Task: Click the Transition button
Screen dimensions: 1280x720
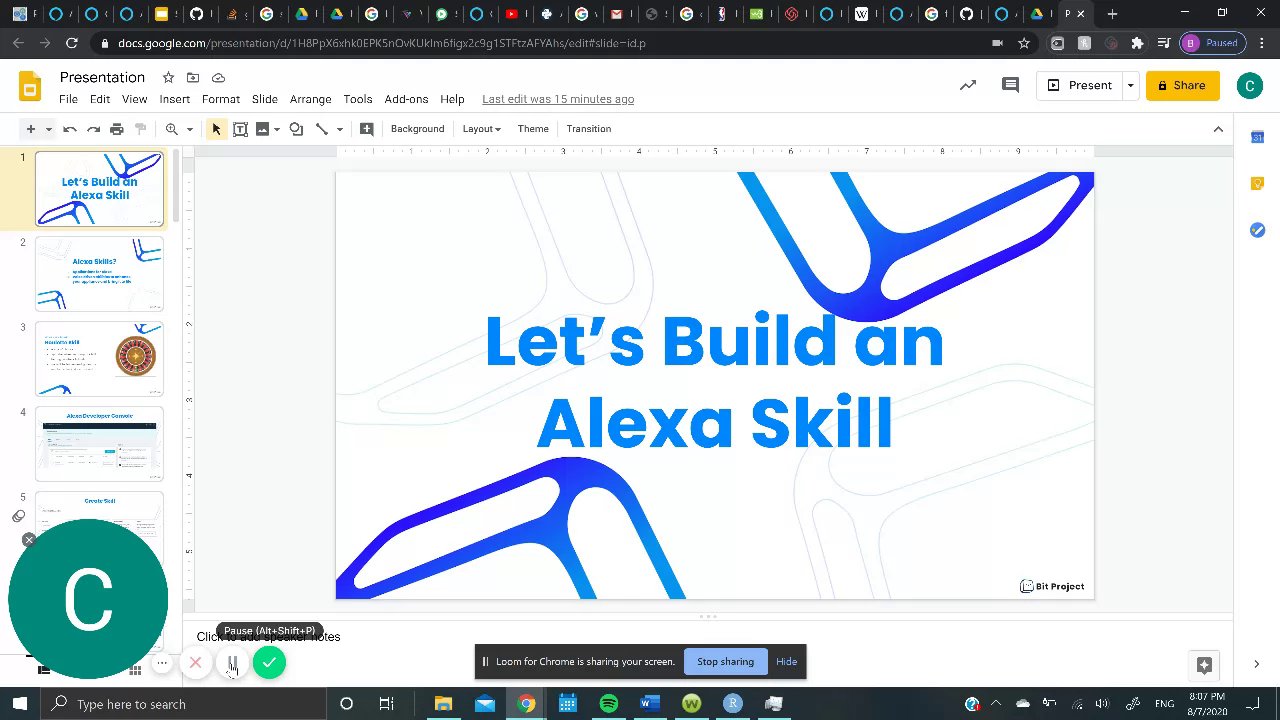Action: pyautogui.click(x=588, y=129)
